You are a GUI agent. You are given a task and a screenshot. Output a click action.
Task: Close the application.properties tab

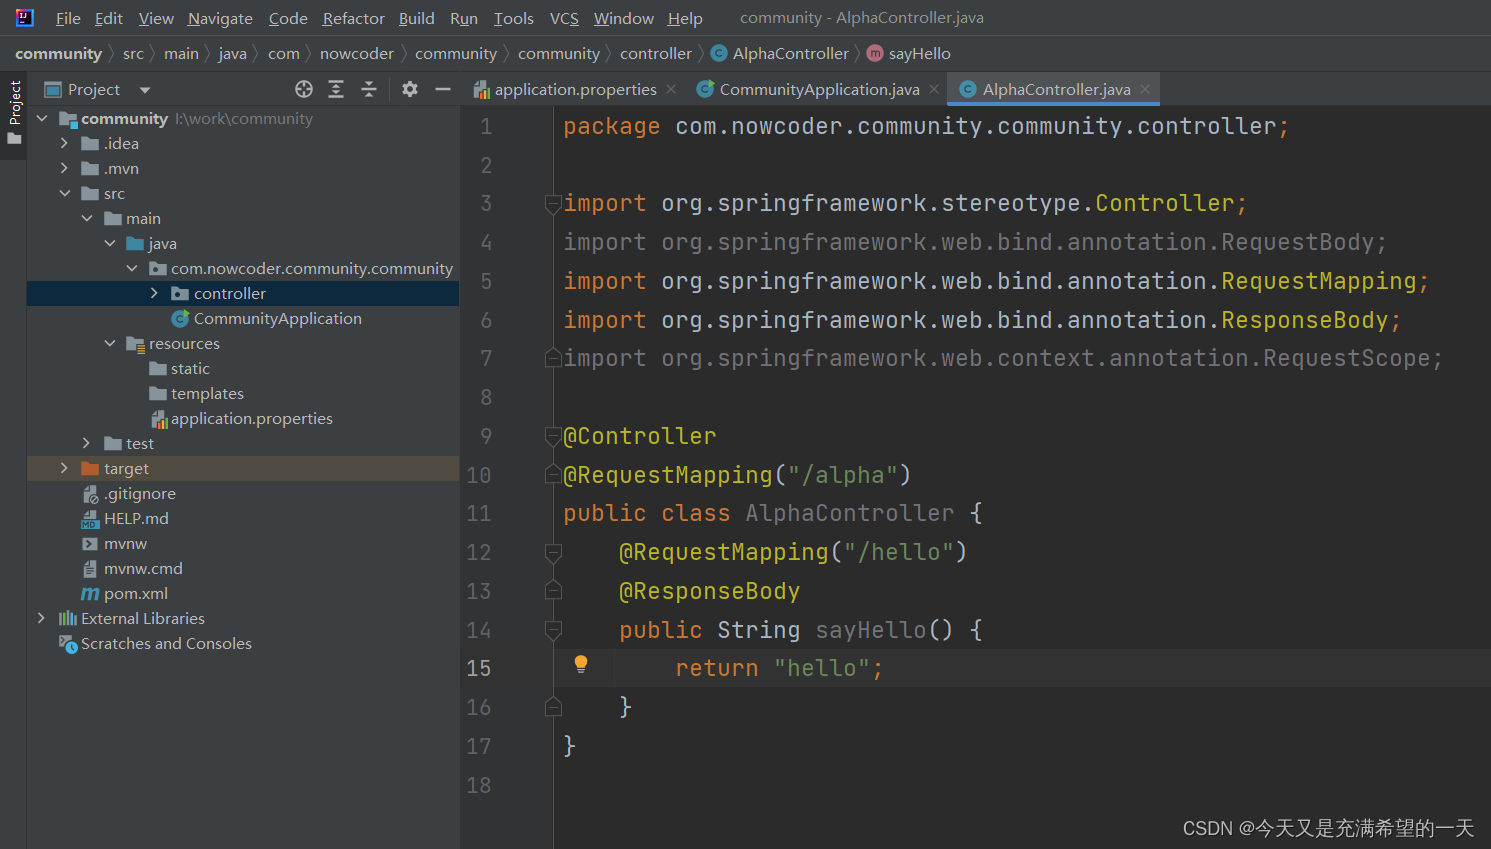pyautogui.click(x=671, y=89)
